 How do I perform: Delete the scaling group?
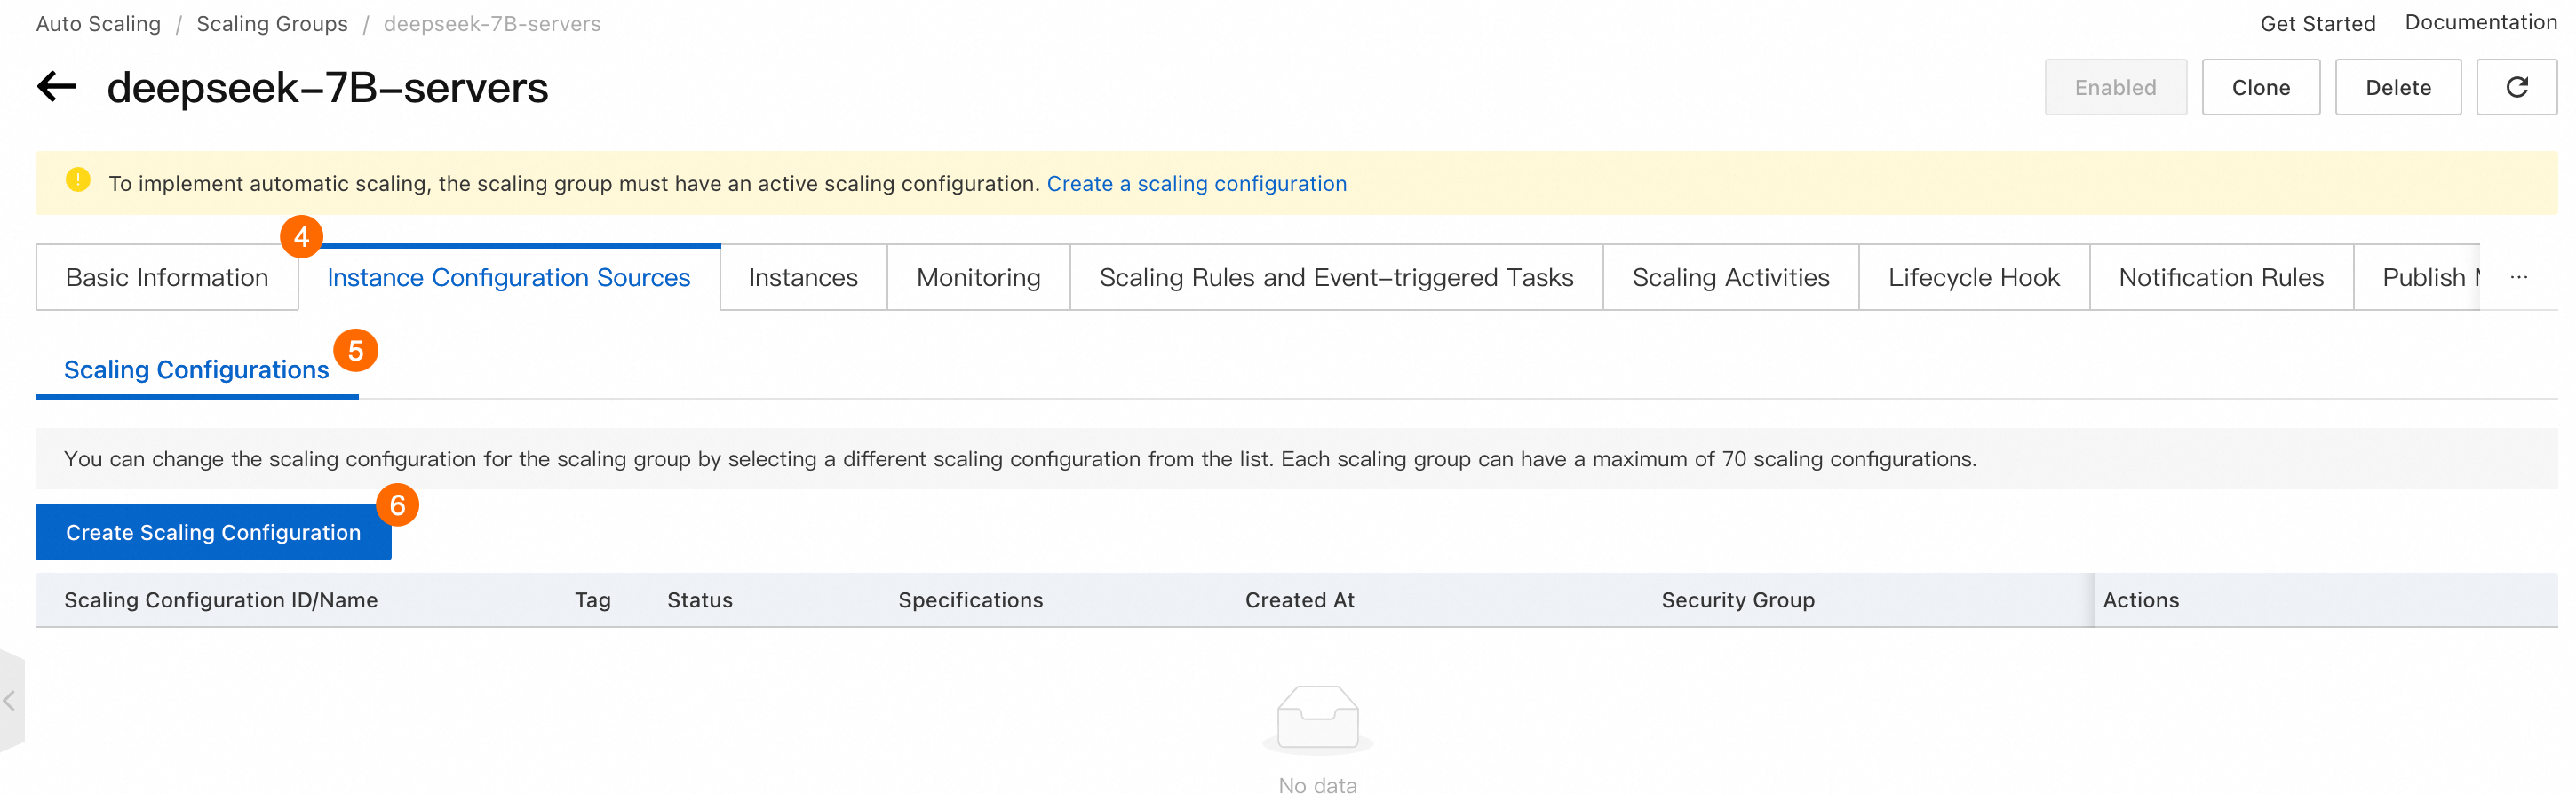click(x=2397, y=87)
